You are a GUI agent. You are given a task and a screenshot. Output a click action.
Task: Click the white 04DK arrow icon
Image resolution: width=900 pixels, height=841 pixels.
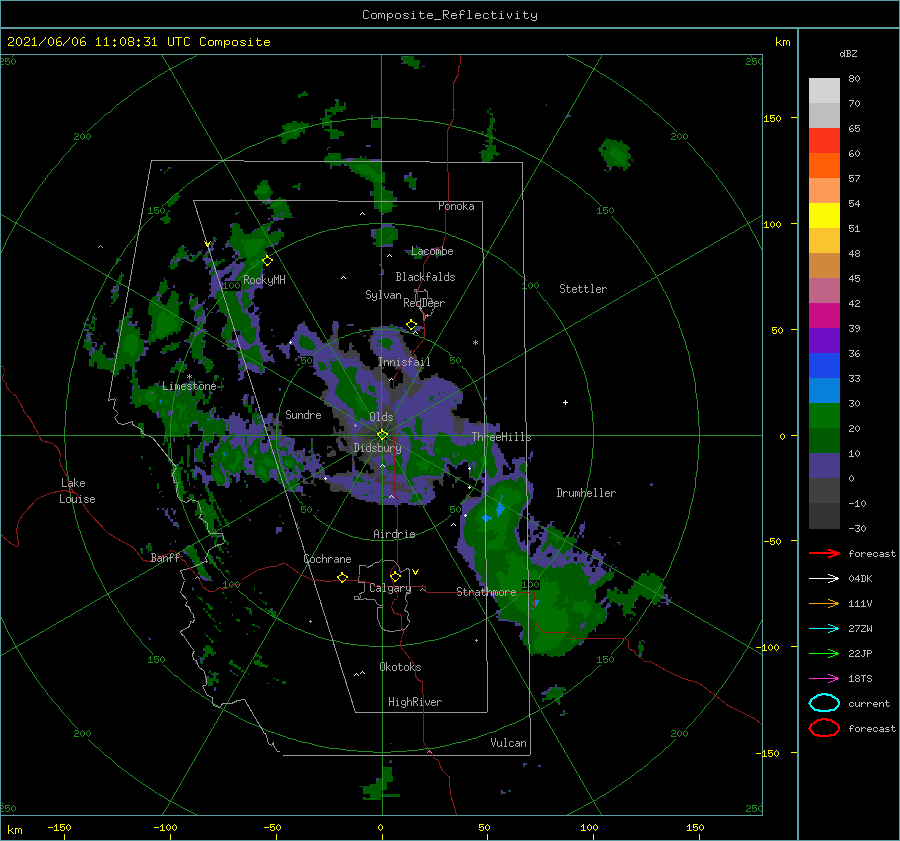click(824, 579)
